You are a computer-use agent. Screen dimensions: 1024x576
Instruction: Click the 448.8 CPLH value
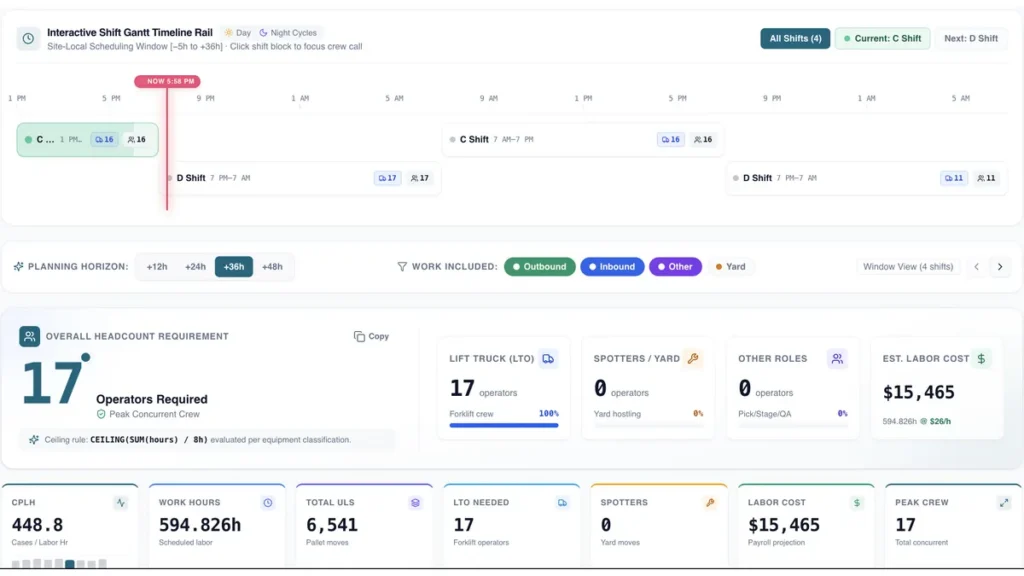(37, 524)
